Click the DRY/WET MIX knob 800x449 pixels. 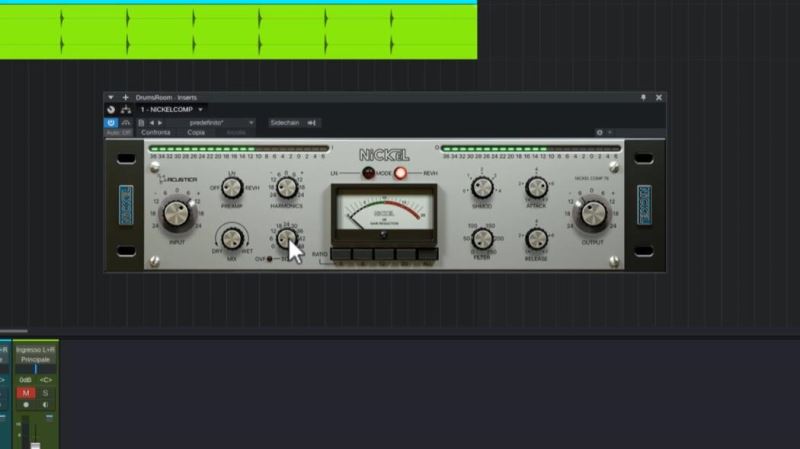click(x=232, y=238)
